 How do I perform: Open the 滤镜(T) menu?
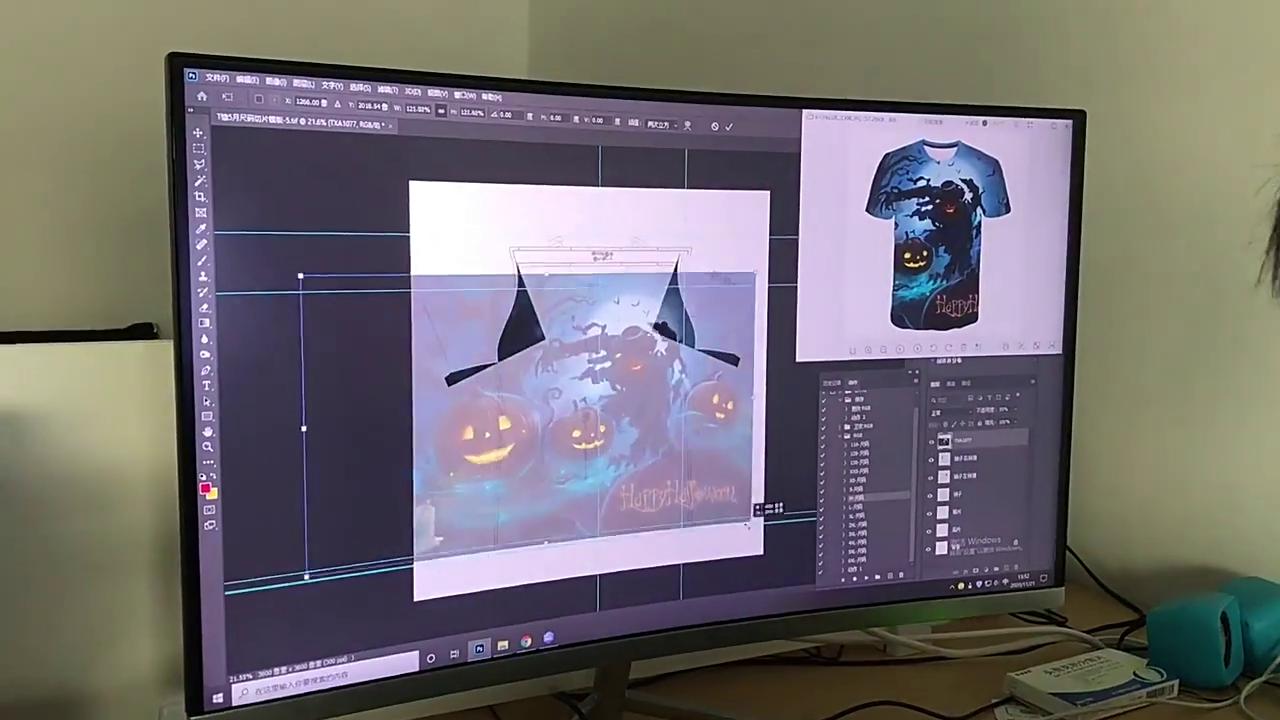point(387,90)
